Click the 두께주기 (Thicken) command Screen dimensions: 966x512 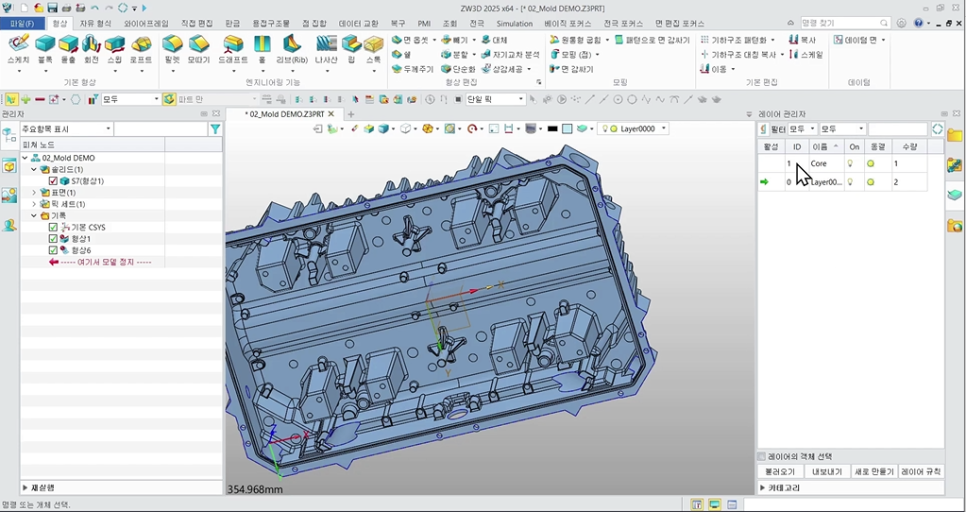coord(413,69)
